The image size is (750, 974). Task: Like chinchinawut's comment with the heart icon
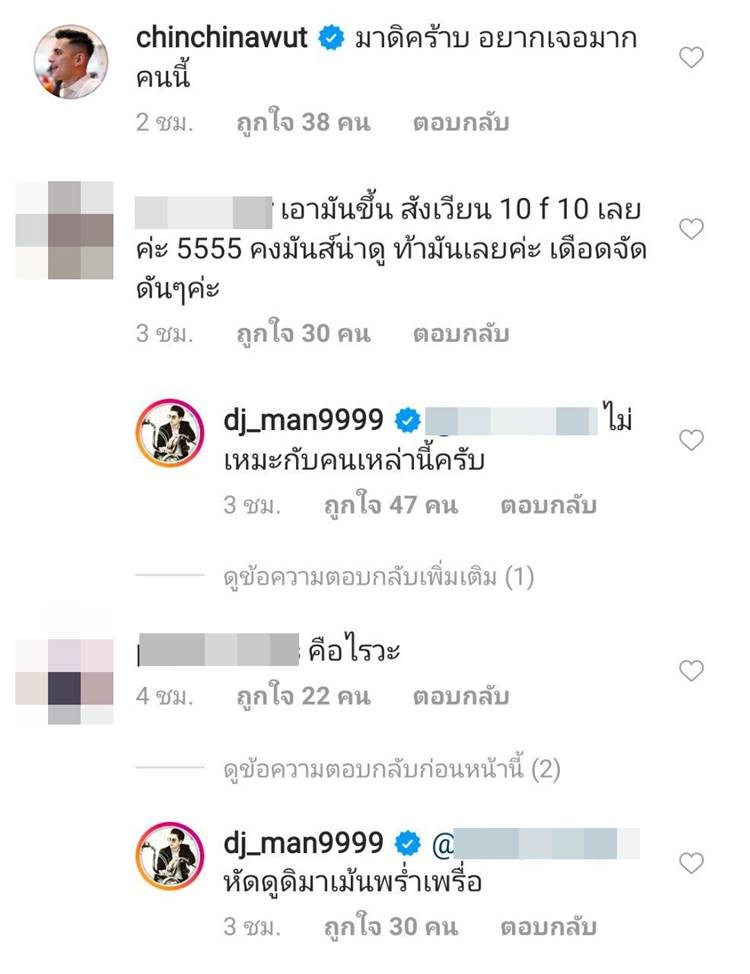pos(690,57)
